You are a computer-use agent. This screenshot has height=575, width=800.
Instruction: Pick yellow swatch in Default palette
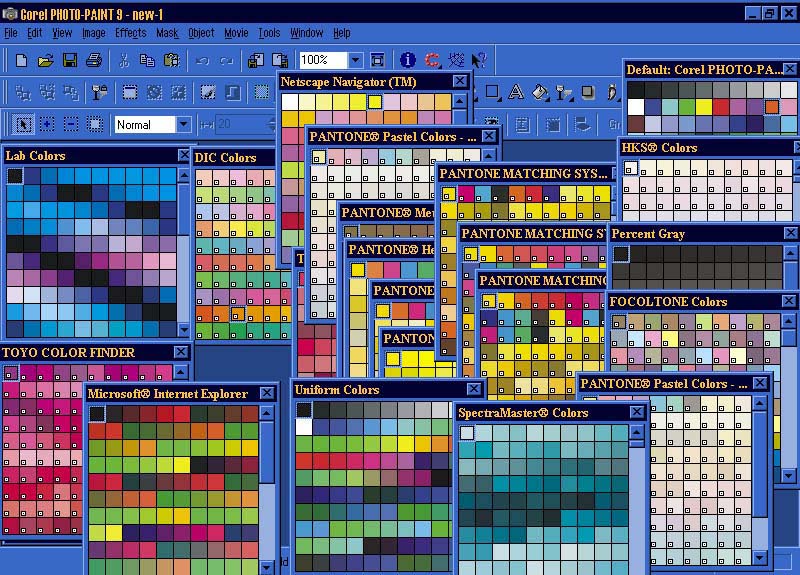point(704,107)
